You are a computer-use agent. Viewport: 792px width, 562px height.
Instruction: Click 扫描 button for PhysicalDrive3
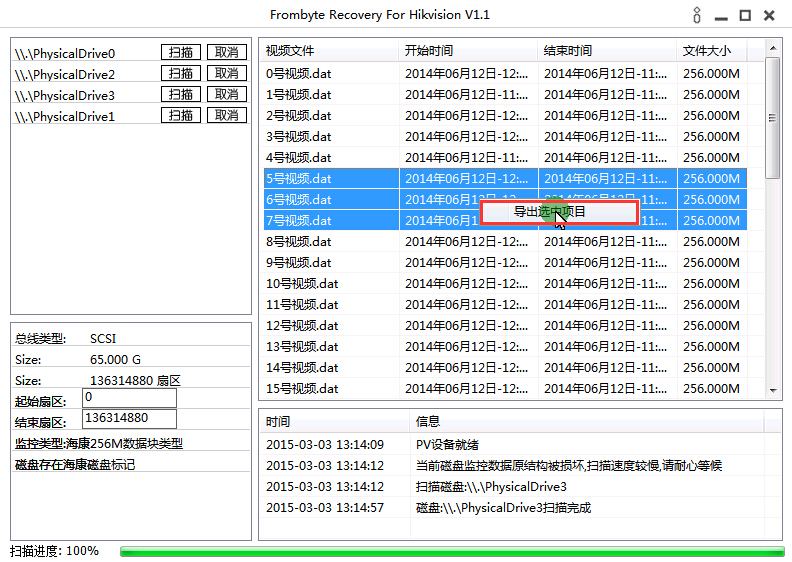[181, 94]
